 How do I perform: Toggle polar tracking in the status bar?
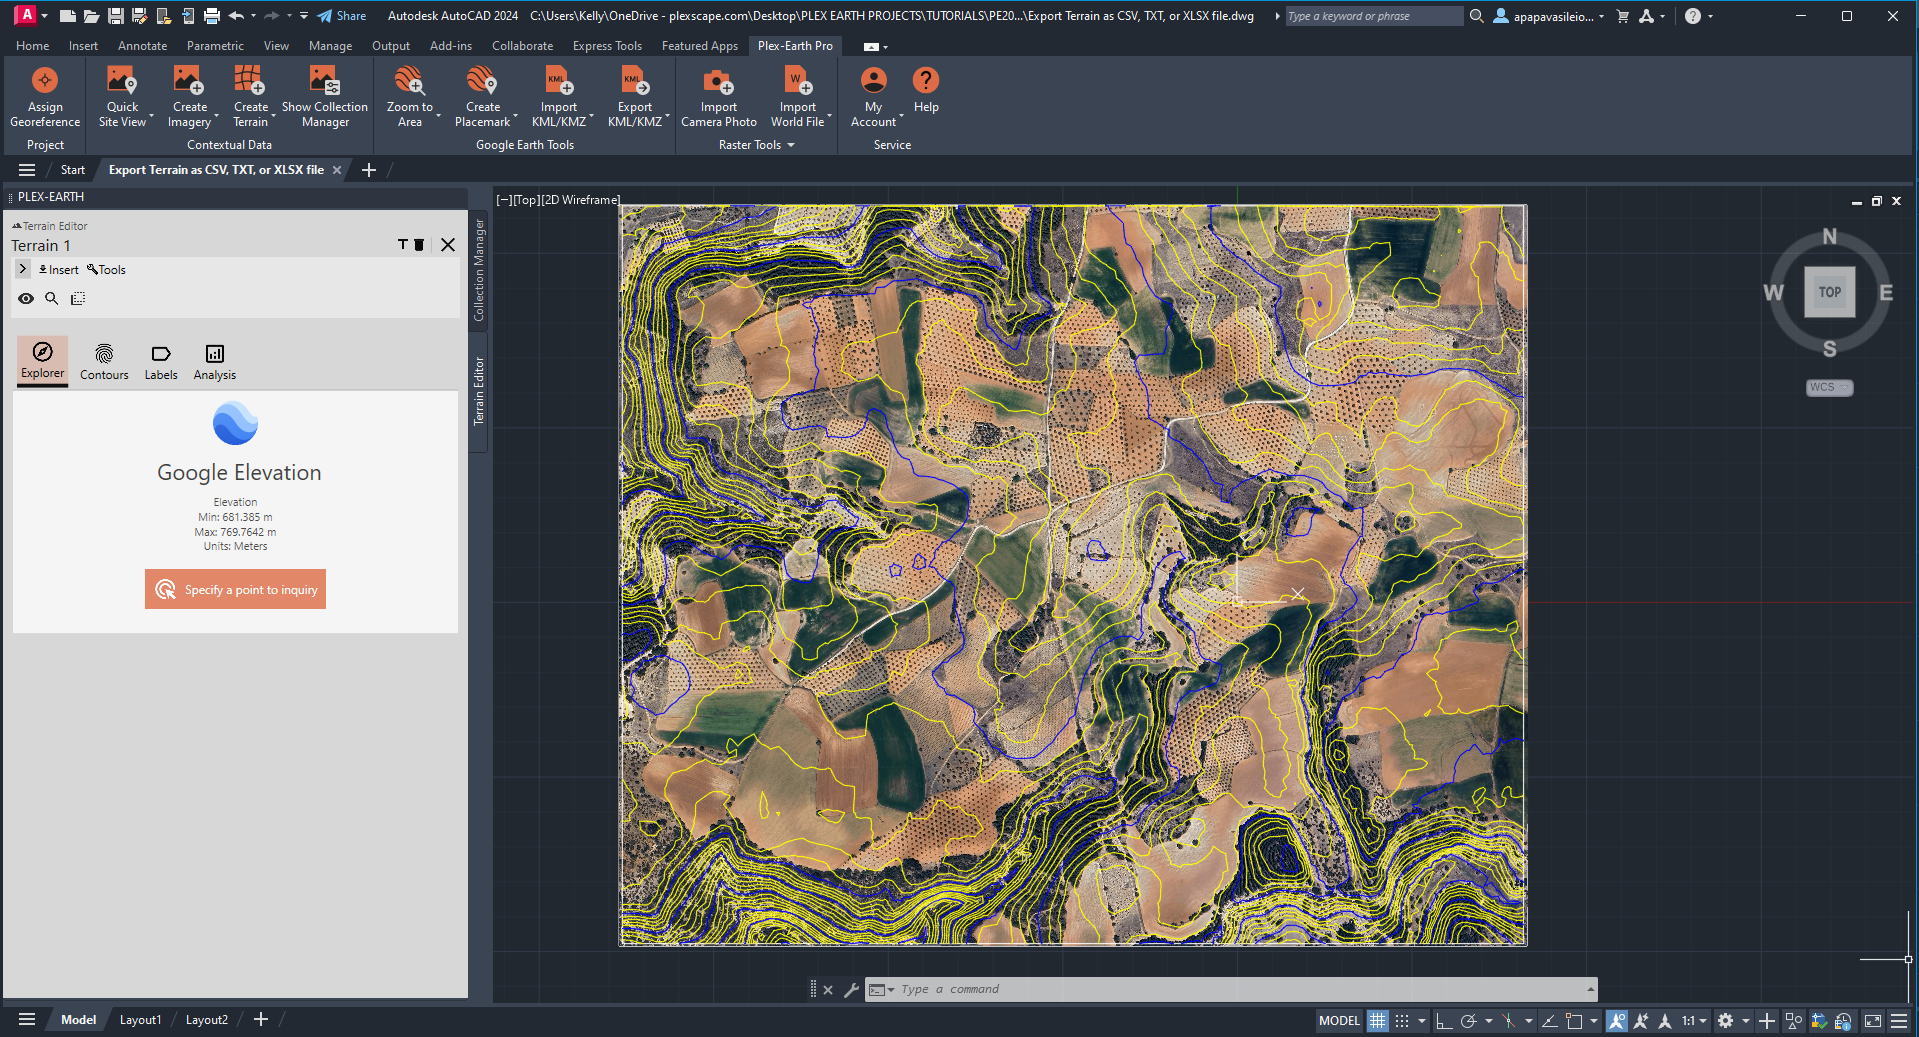click(x=1468, y=1021)
